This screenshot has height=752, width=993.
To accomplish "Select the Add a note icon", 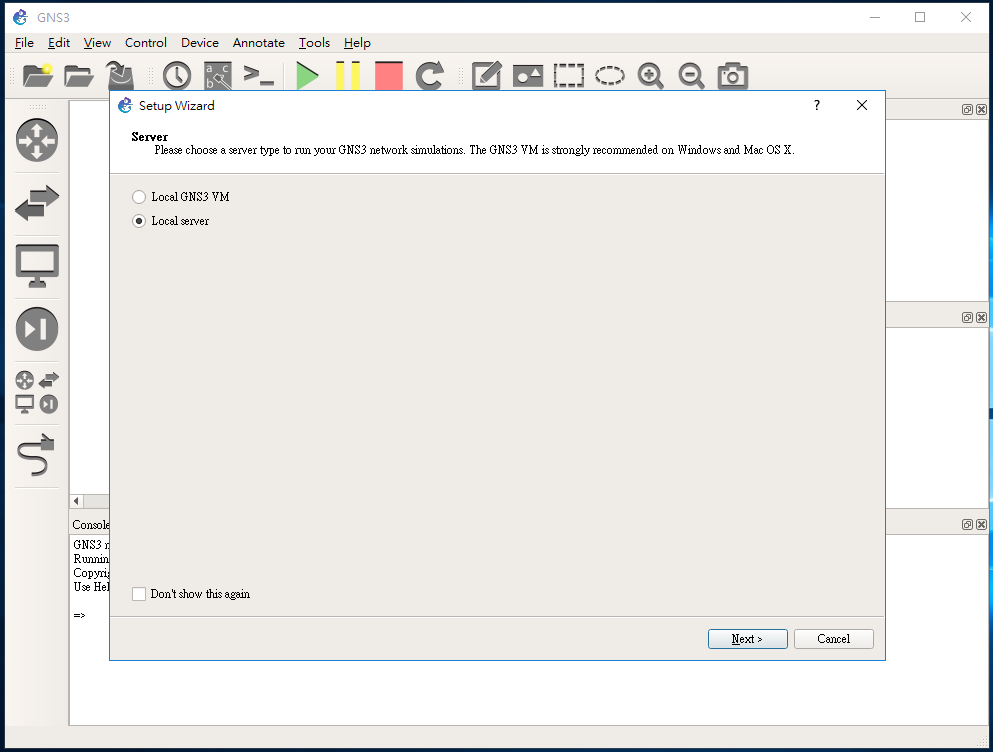I will (x=487, y=75).
